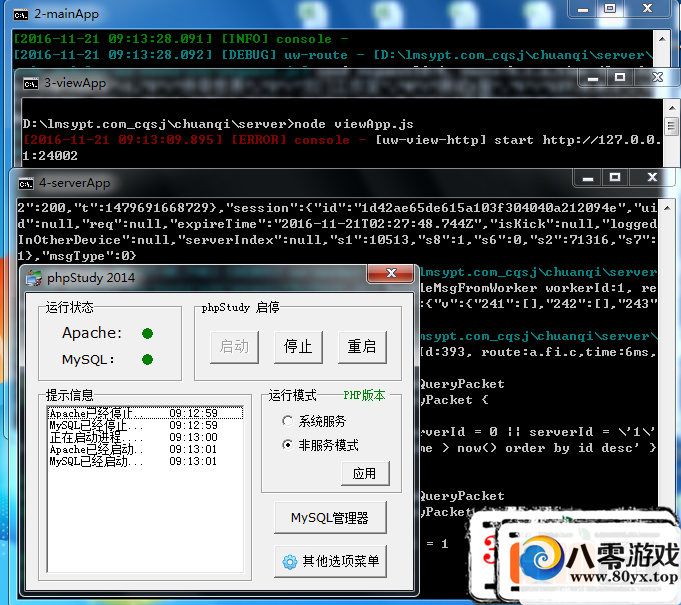The image size is (681, 605).
Task: Restart services with the 重启 button
Action: (x=362, y=347)
